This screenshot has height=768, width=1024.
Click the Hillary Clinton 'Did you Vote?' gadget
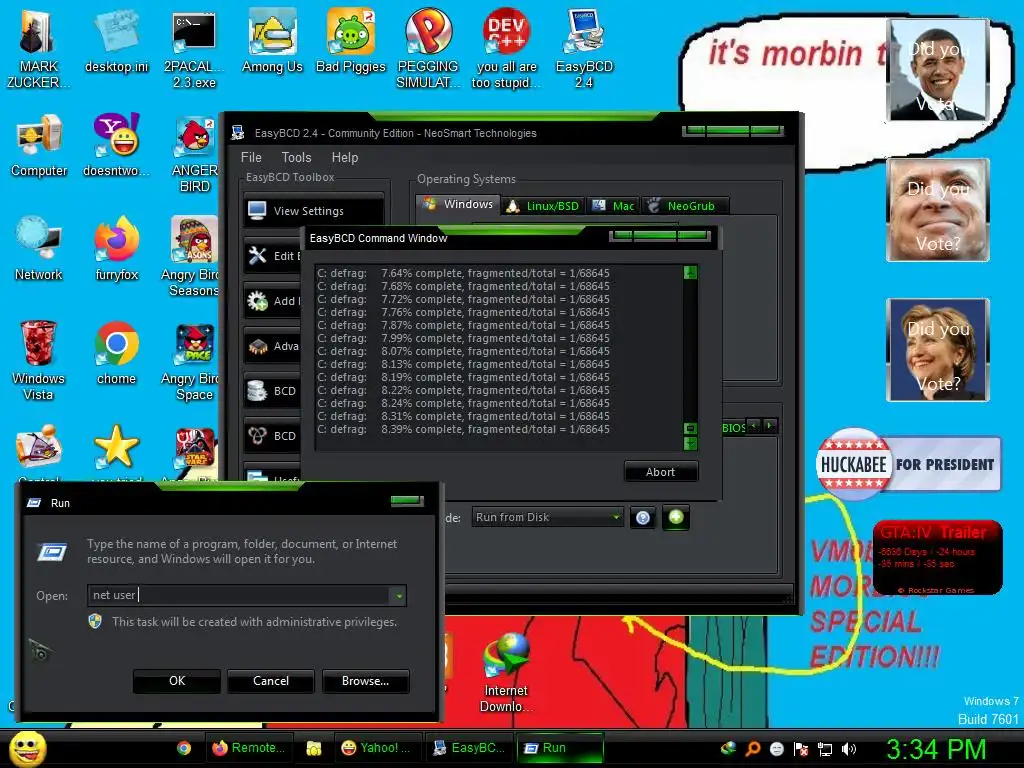tap(938, 350)
